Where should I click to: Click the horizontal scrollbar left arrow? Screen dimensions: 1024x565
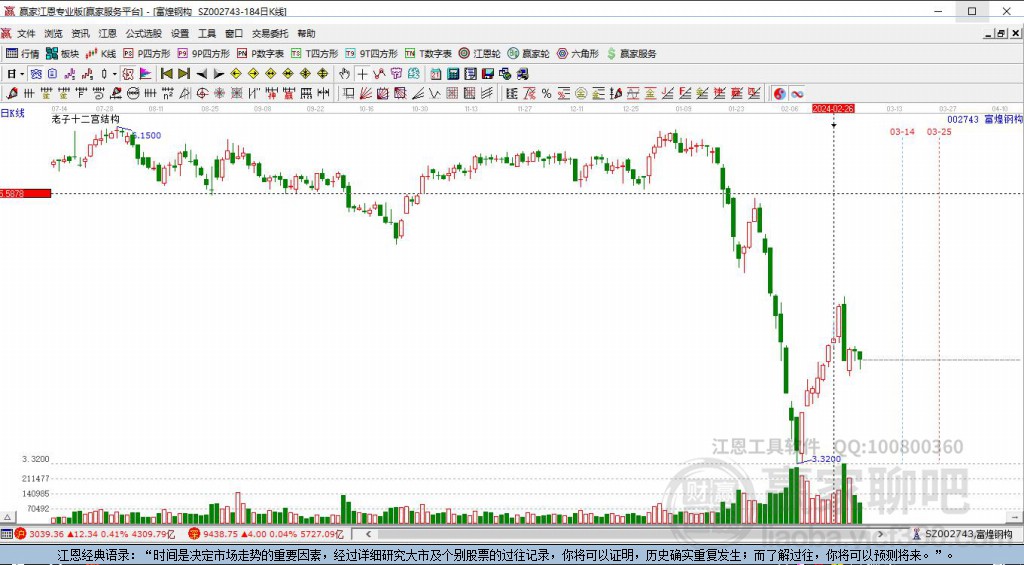point(368,534)
